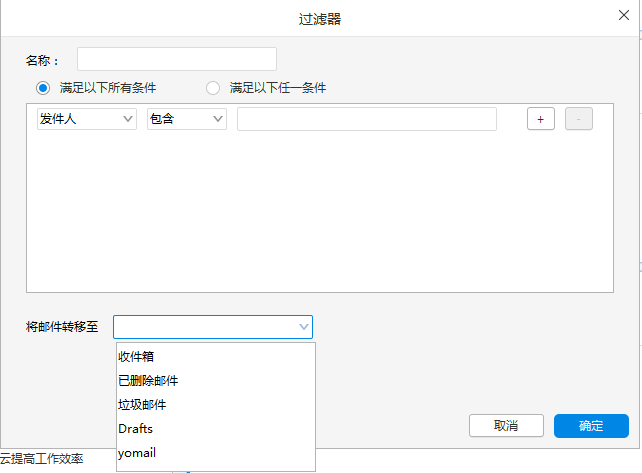Close the 过滤器 dialog with the X
The height and width of the screenshot is (473, 642).
(x=624, y=15)
